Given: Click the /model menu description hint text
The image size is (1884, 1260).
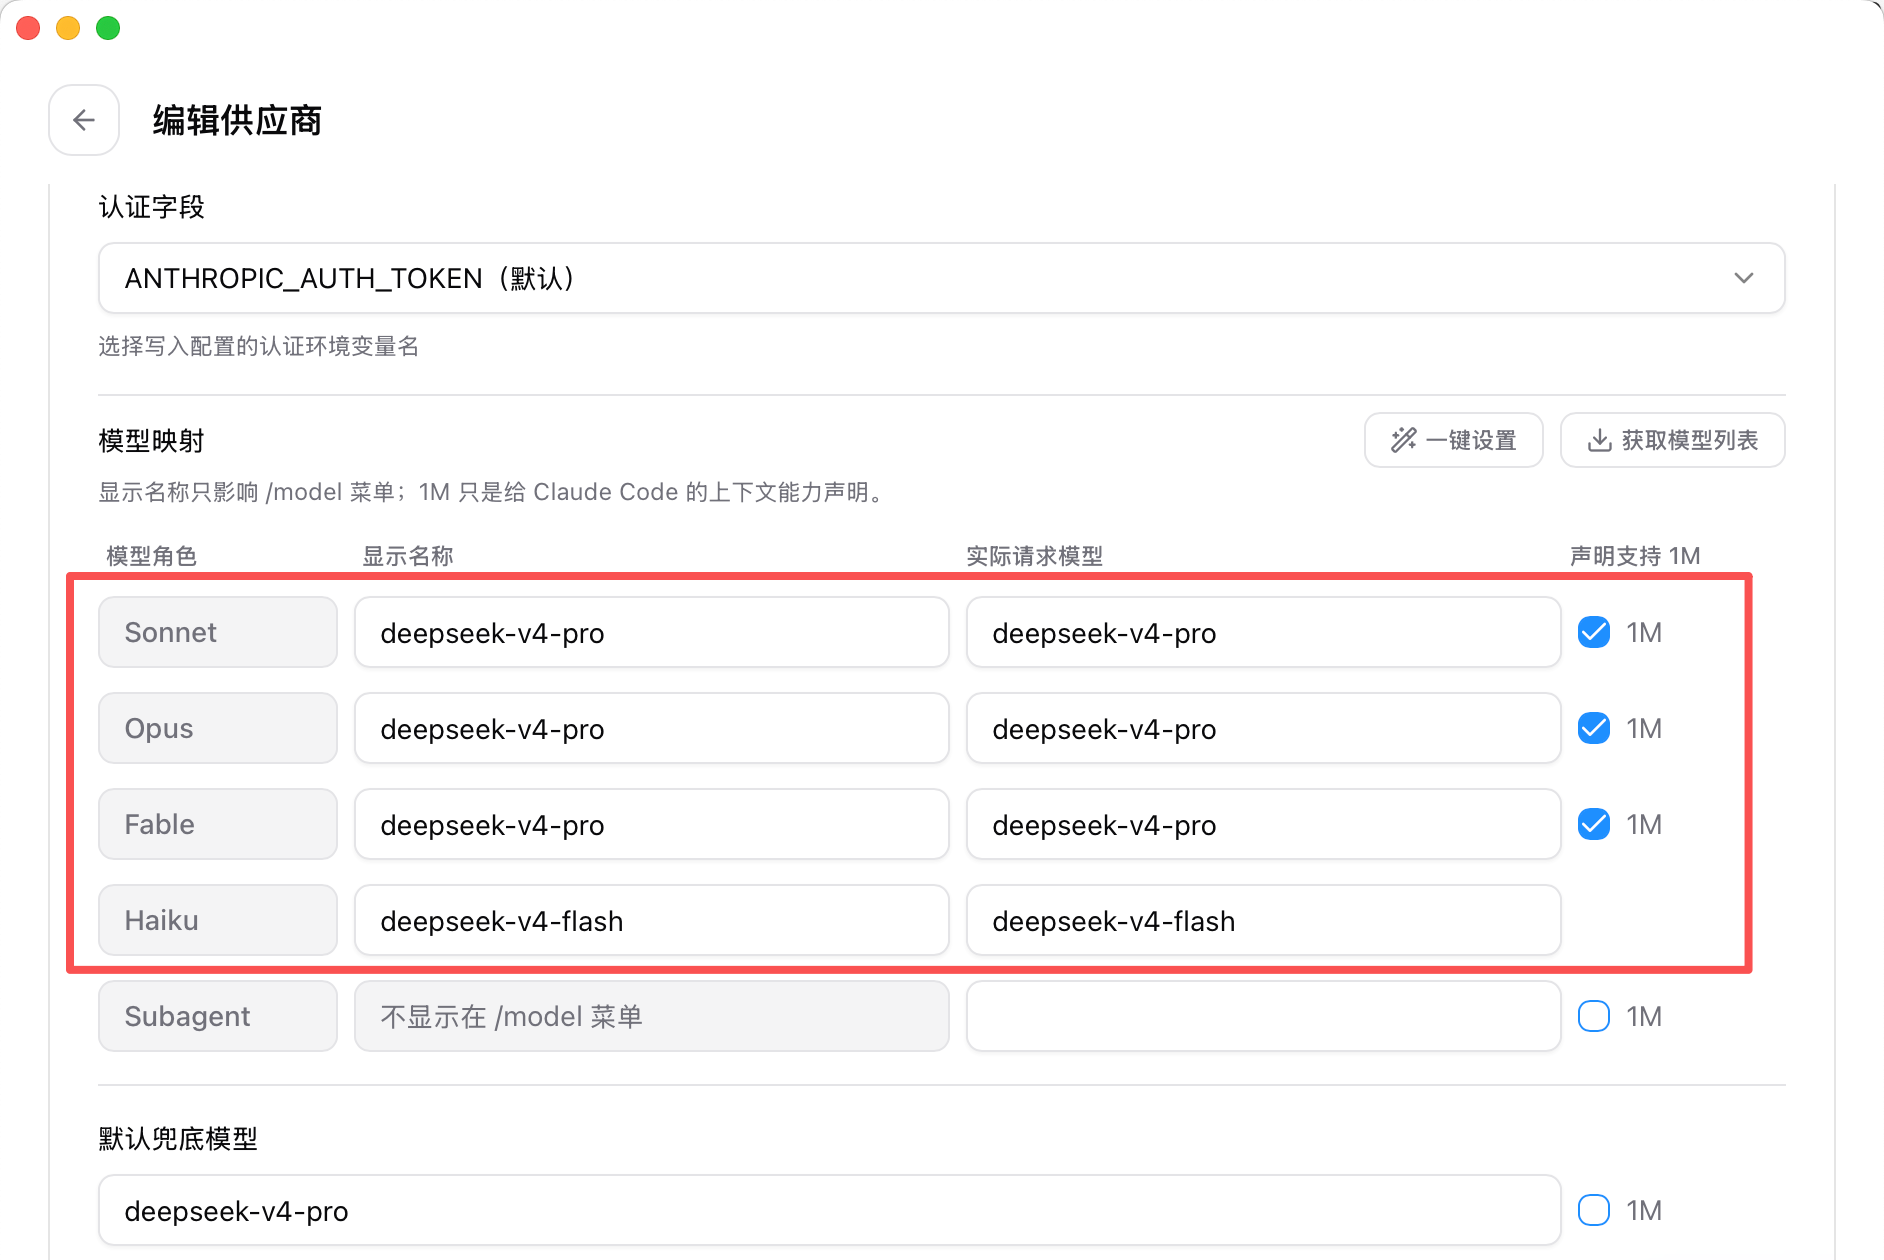Looking at the screenshot, I should [x=494, y=492].
